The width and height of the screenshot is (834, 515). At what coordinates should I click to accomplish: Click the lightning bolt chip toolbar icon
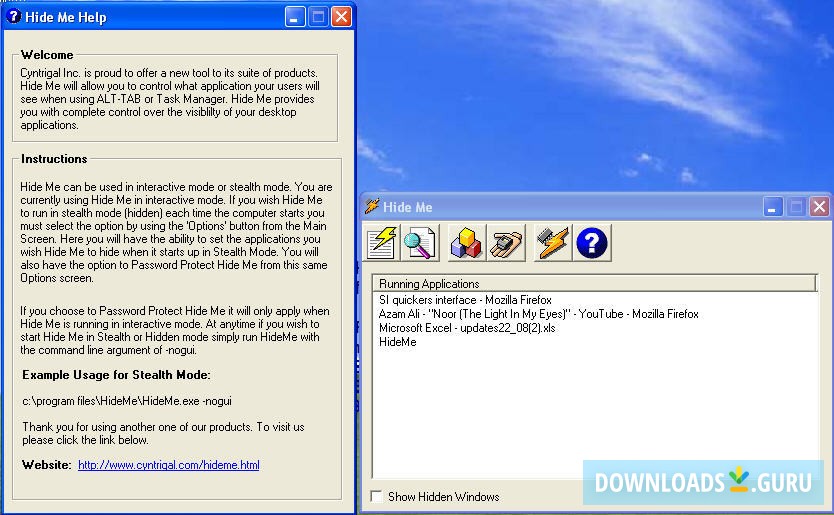[553, 243]
